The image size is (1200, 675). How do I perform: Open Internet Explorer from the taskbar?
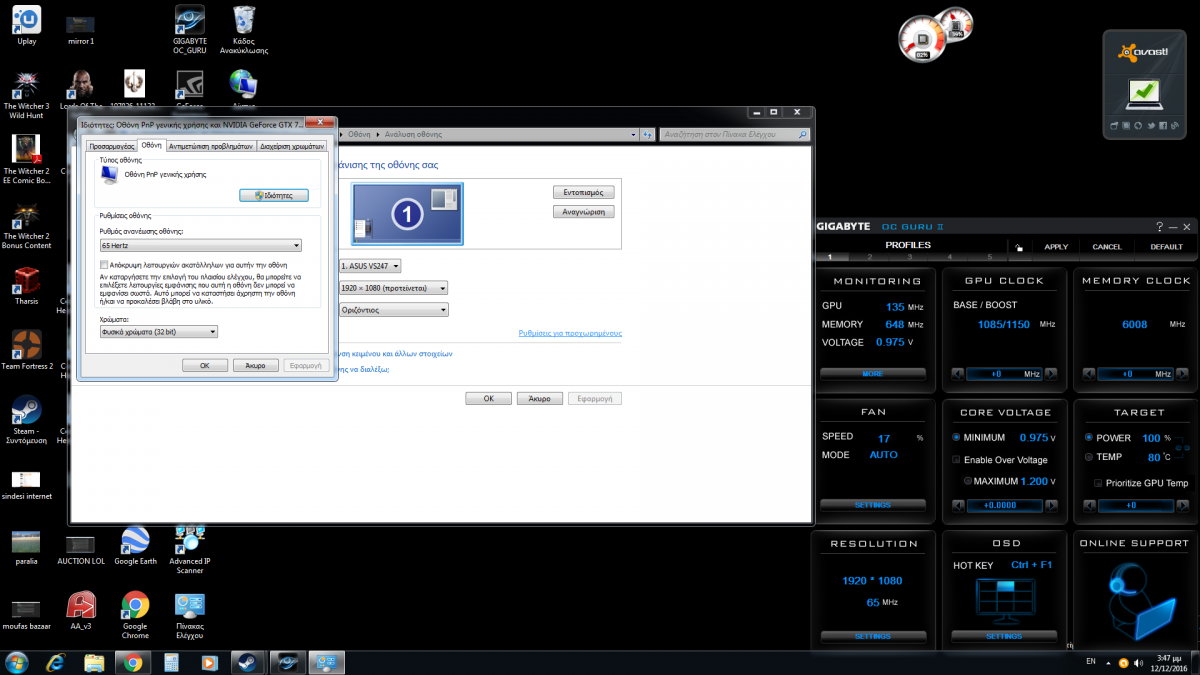[x=56, y=662]
